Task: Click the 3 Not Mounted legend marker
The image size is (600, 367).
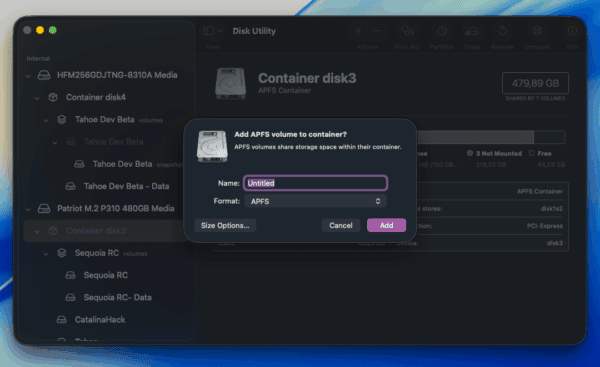Action: pos(470,153)
